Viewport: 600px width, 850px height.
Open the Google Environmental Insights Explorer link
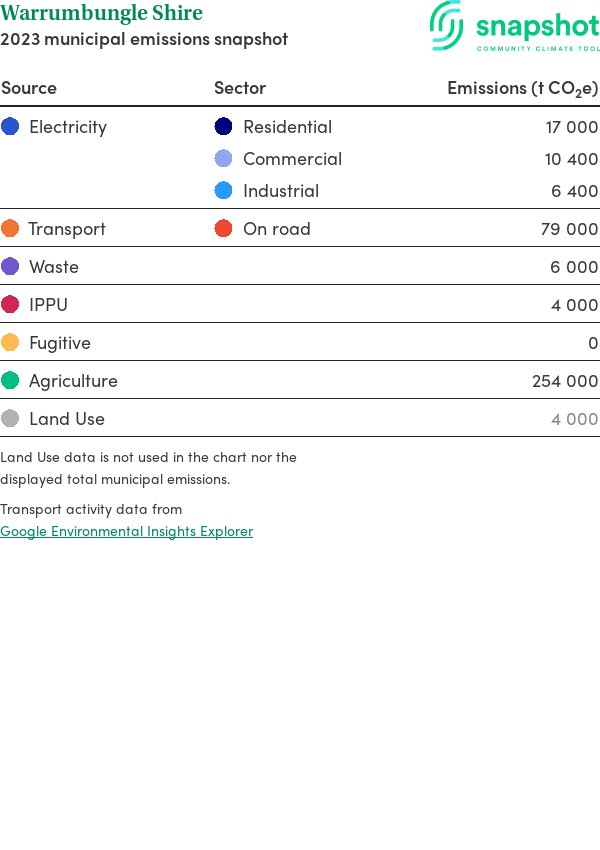pos(127,531)
